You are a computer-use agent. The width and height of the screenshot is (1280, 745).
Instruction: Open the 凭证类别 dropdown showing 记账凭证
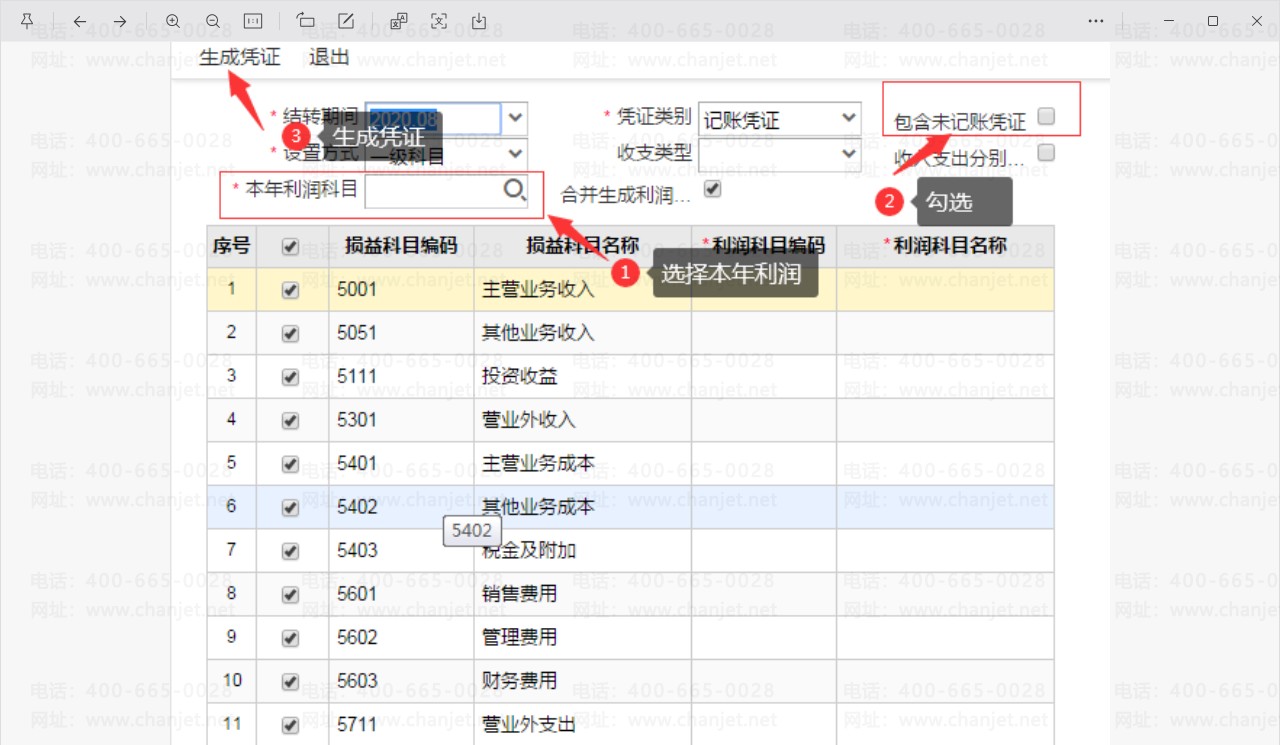[x=779, y=119]
